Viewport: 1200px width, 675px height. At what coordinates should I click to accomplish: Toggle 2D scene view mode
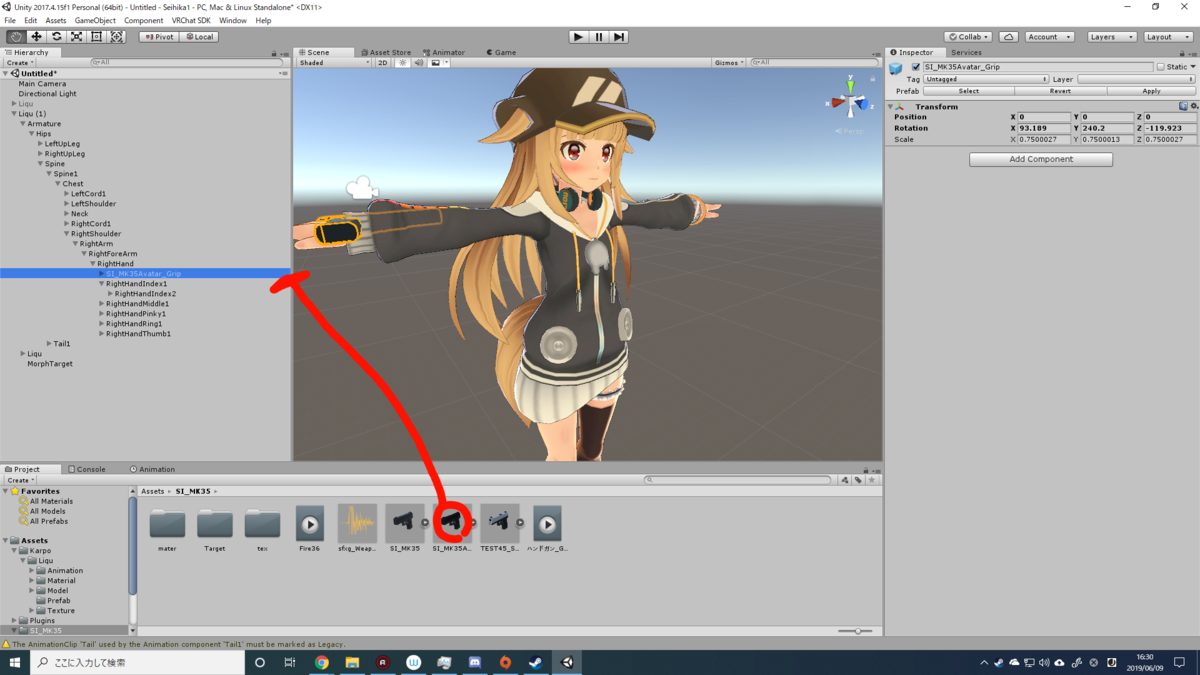pos(383,63)
